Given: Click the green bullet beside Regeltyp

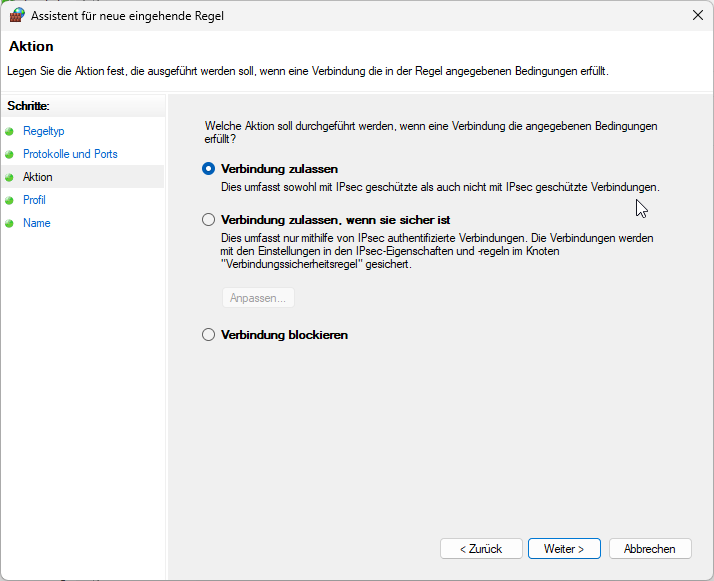Looking at the screenshot, I should coord(11,131).
